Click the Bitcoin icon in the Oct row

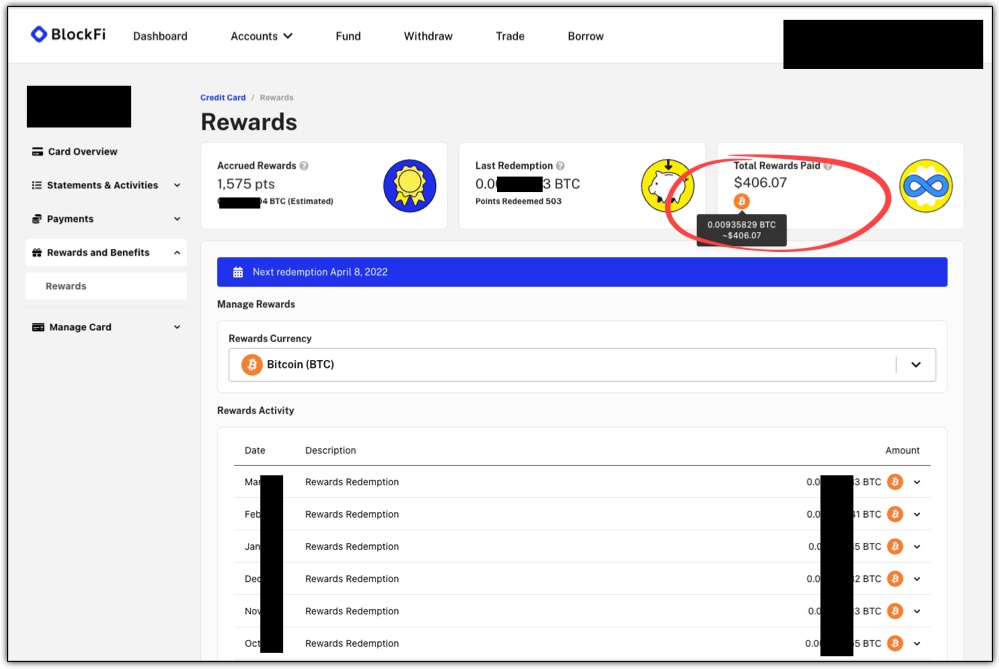tap(895, 644)
